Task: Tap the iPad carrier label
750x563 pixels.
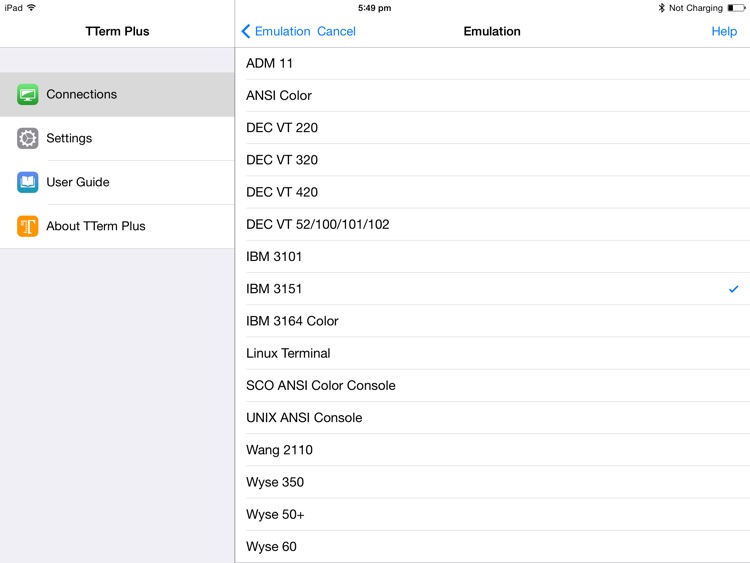Action: click(13, 8)
